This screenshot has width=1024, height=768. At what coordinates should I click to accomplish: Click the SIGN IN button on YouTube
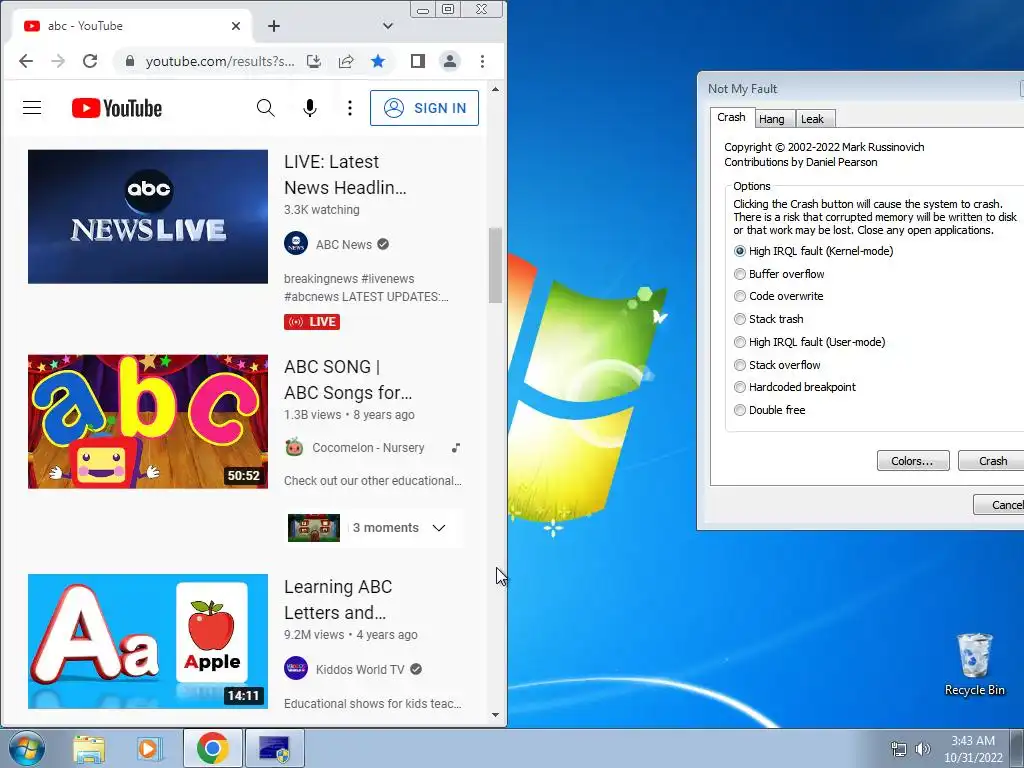coord(424,108)
